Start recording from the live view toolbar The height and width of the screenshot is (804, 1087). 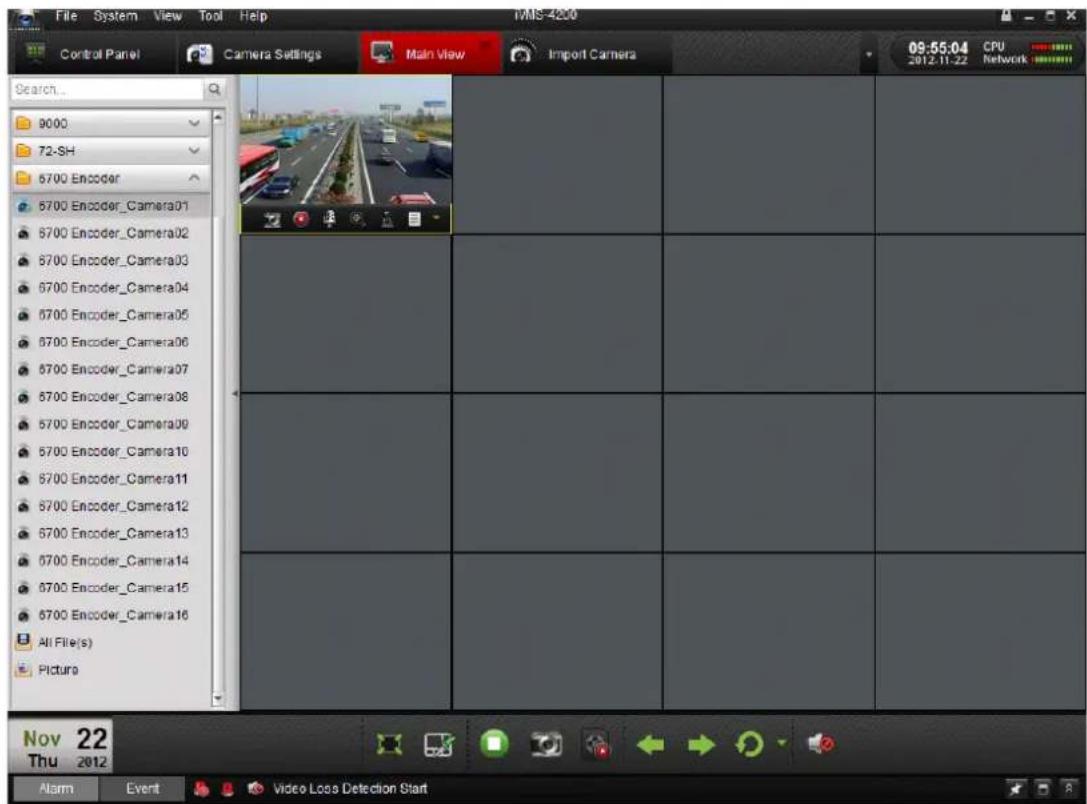point(301,220)
